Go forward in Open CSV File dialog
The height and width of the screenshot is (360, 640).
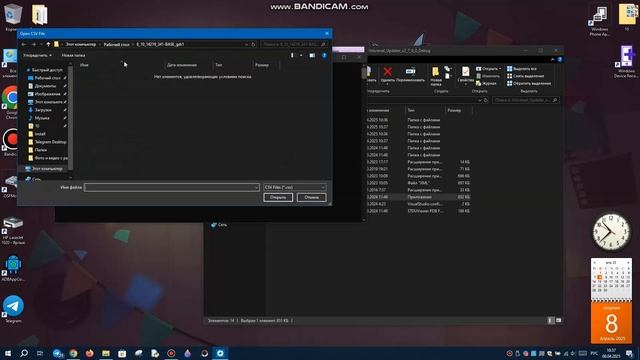(x=33, y=44)
